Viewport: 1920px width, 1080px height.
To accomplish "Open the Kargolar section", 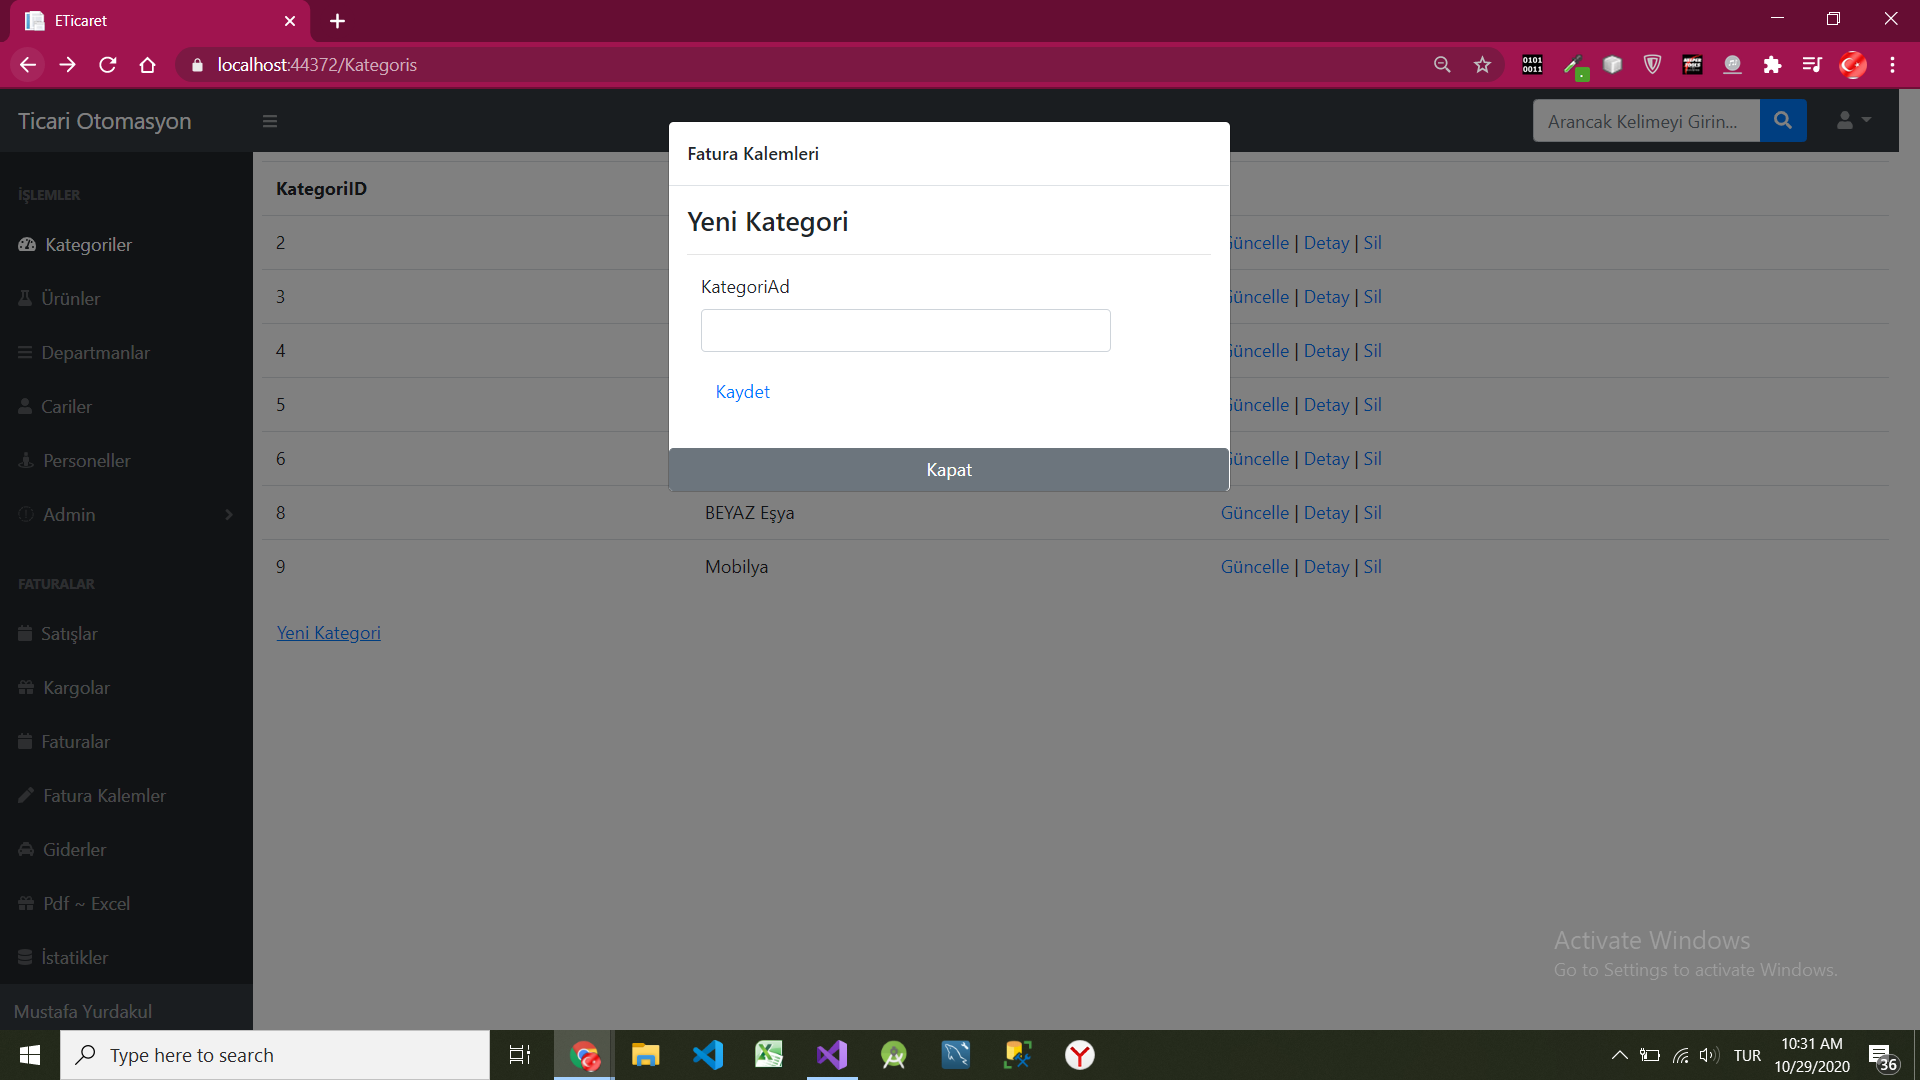I will click(x=75, y=687).
